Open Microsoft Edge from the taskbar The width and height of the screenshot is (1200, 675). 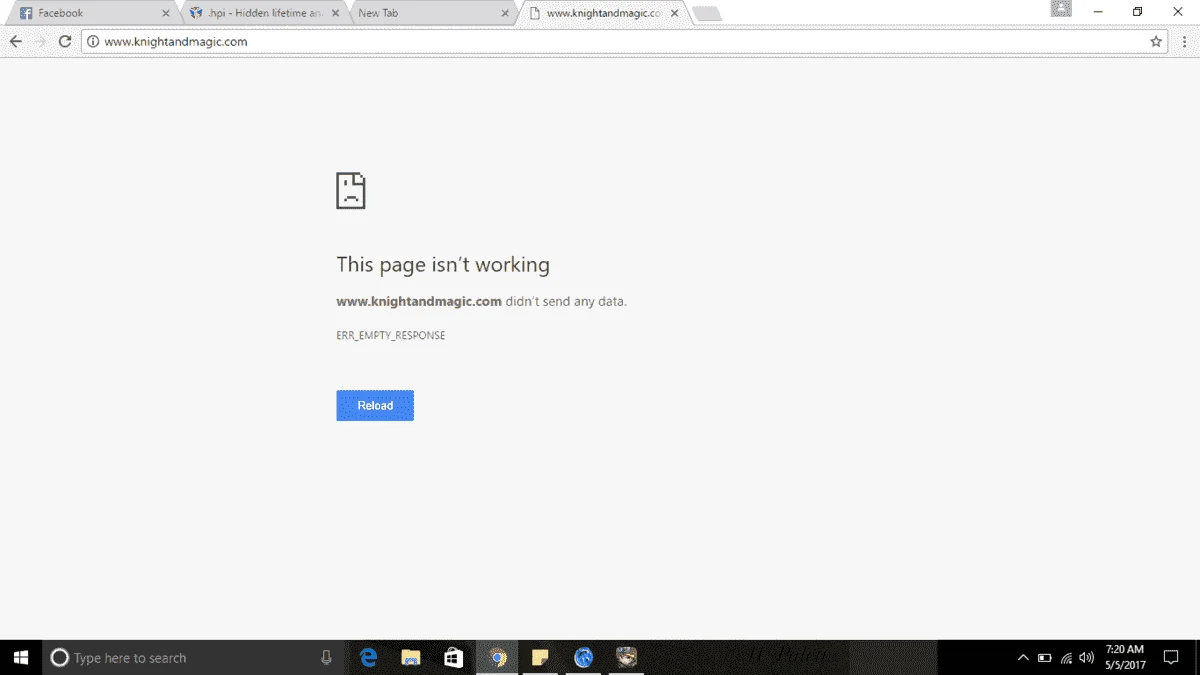coord(369,657)
